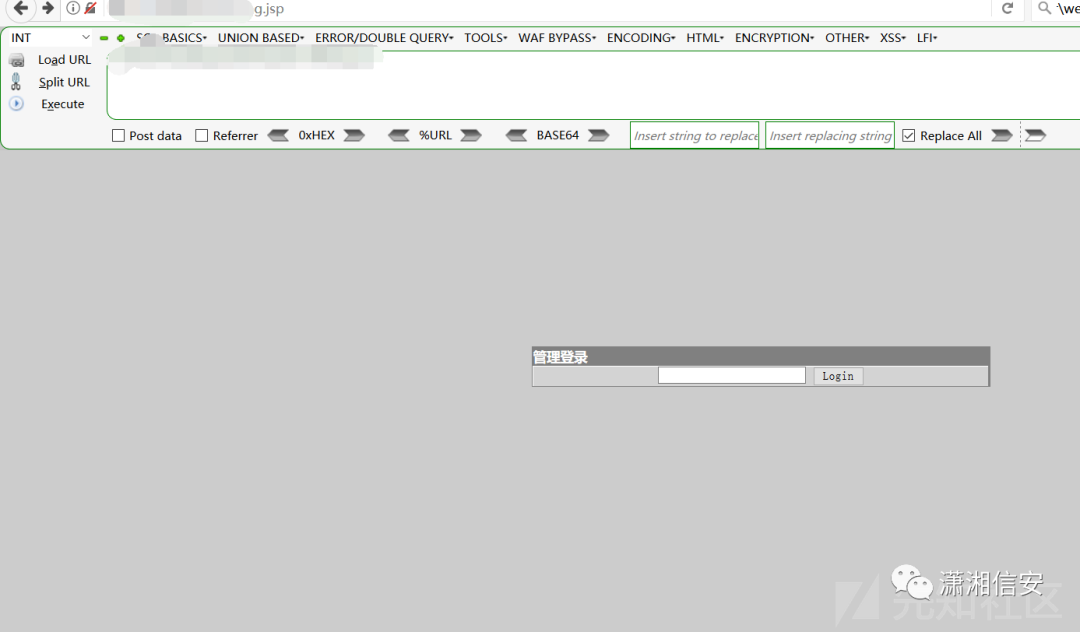Click the last outlined arrow icon
Image resolution: width=1080 pixels, height=632 pixels.
click(x=1035, y=135)
